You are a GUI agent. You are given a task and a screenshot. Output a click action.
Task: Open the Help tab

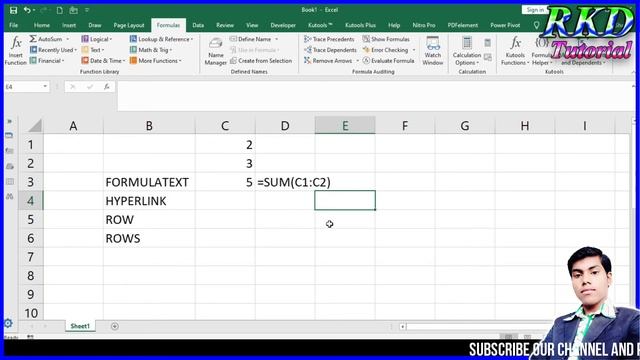(394, 25)
